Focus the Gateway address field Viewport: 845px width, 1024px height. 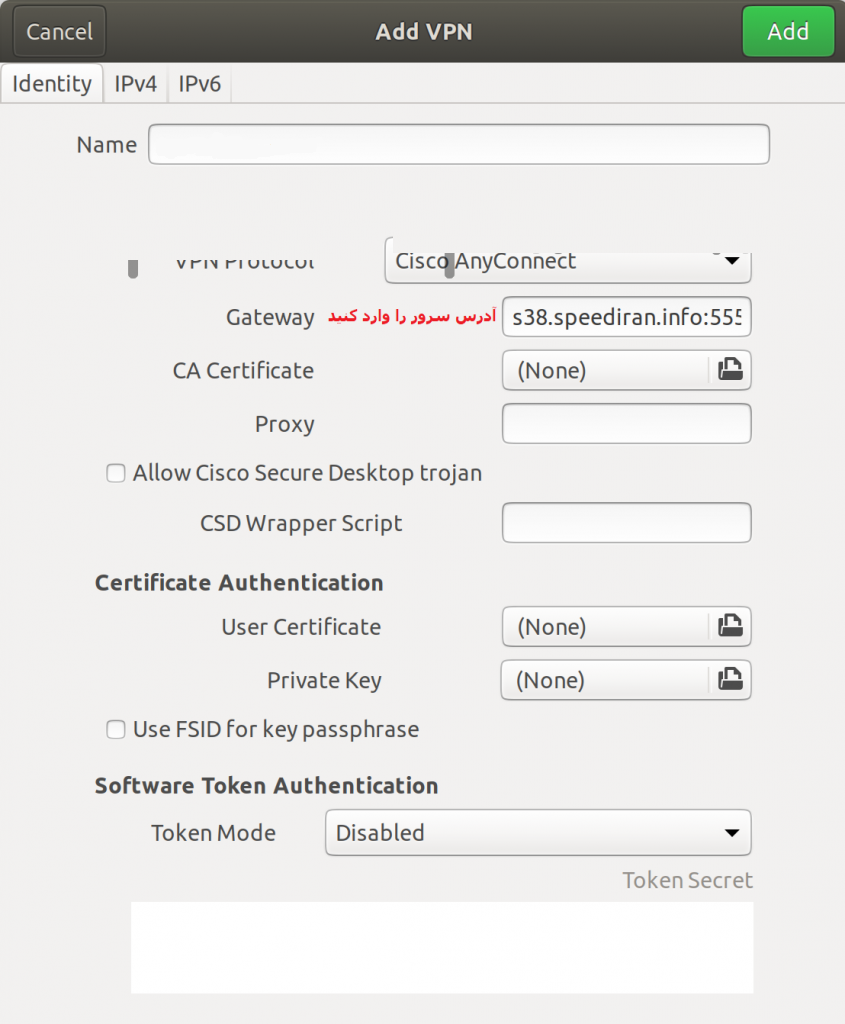point(626,318)
